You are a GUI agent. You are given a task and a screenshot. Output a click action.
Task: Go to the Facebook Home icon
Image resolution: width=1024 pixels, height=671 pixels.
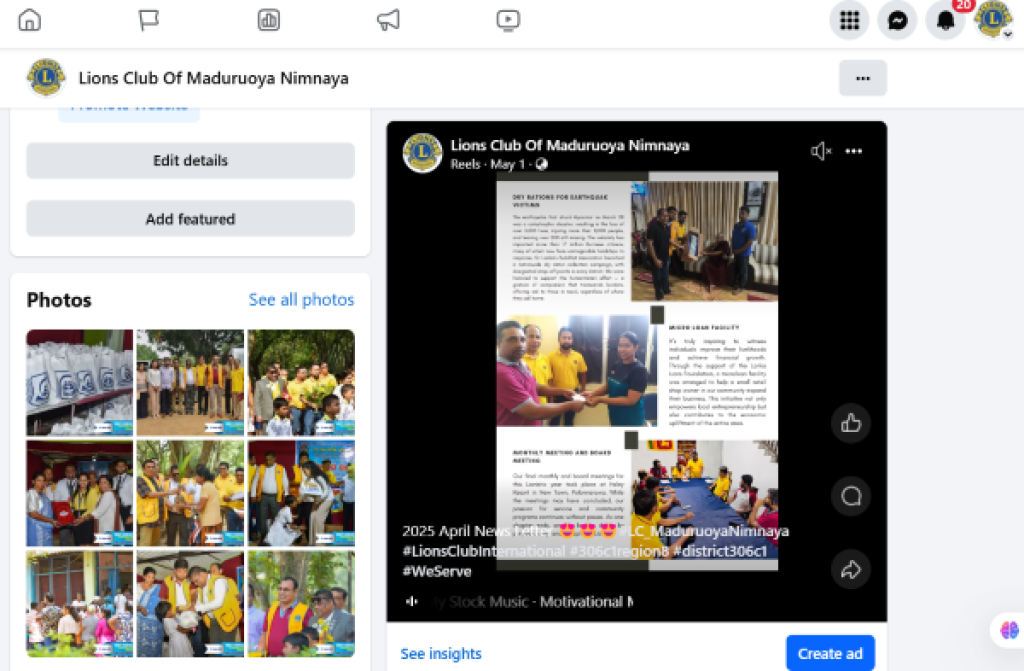click(x=29, y=20)
